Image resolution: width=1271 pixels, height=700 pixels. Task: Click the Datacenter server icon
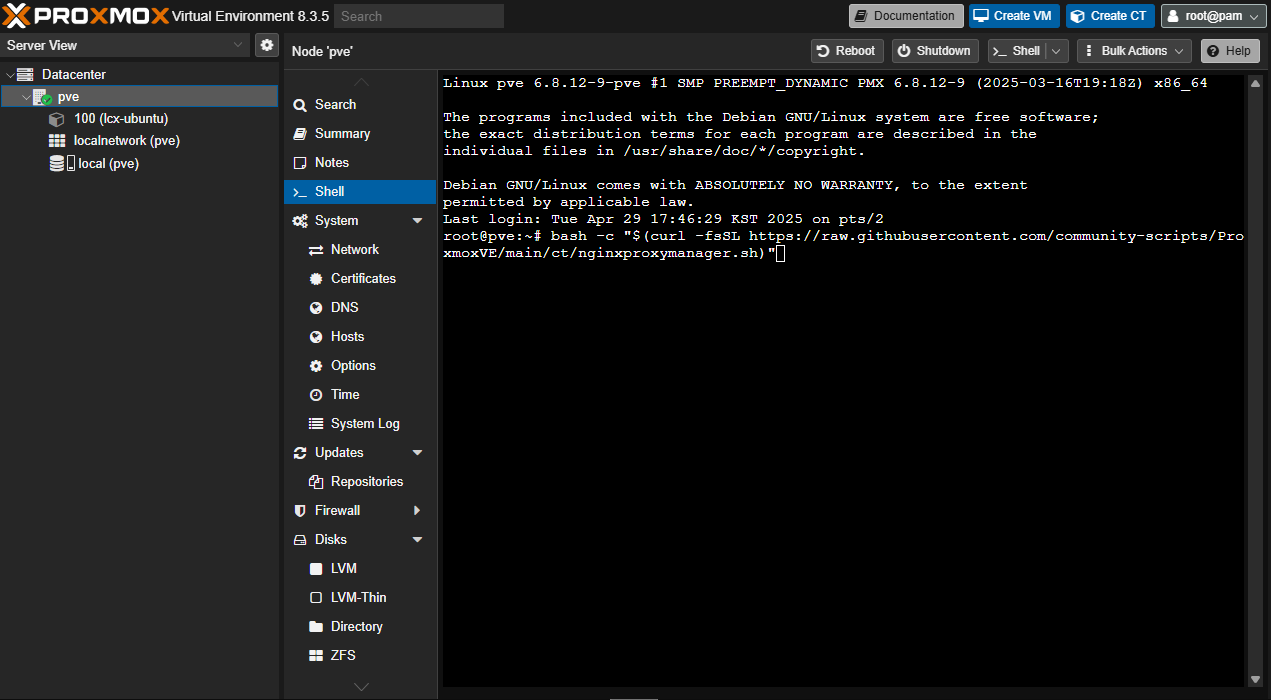click(25, 74)
